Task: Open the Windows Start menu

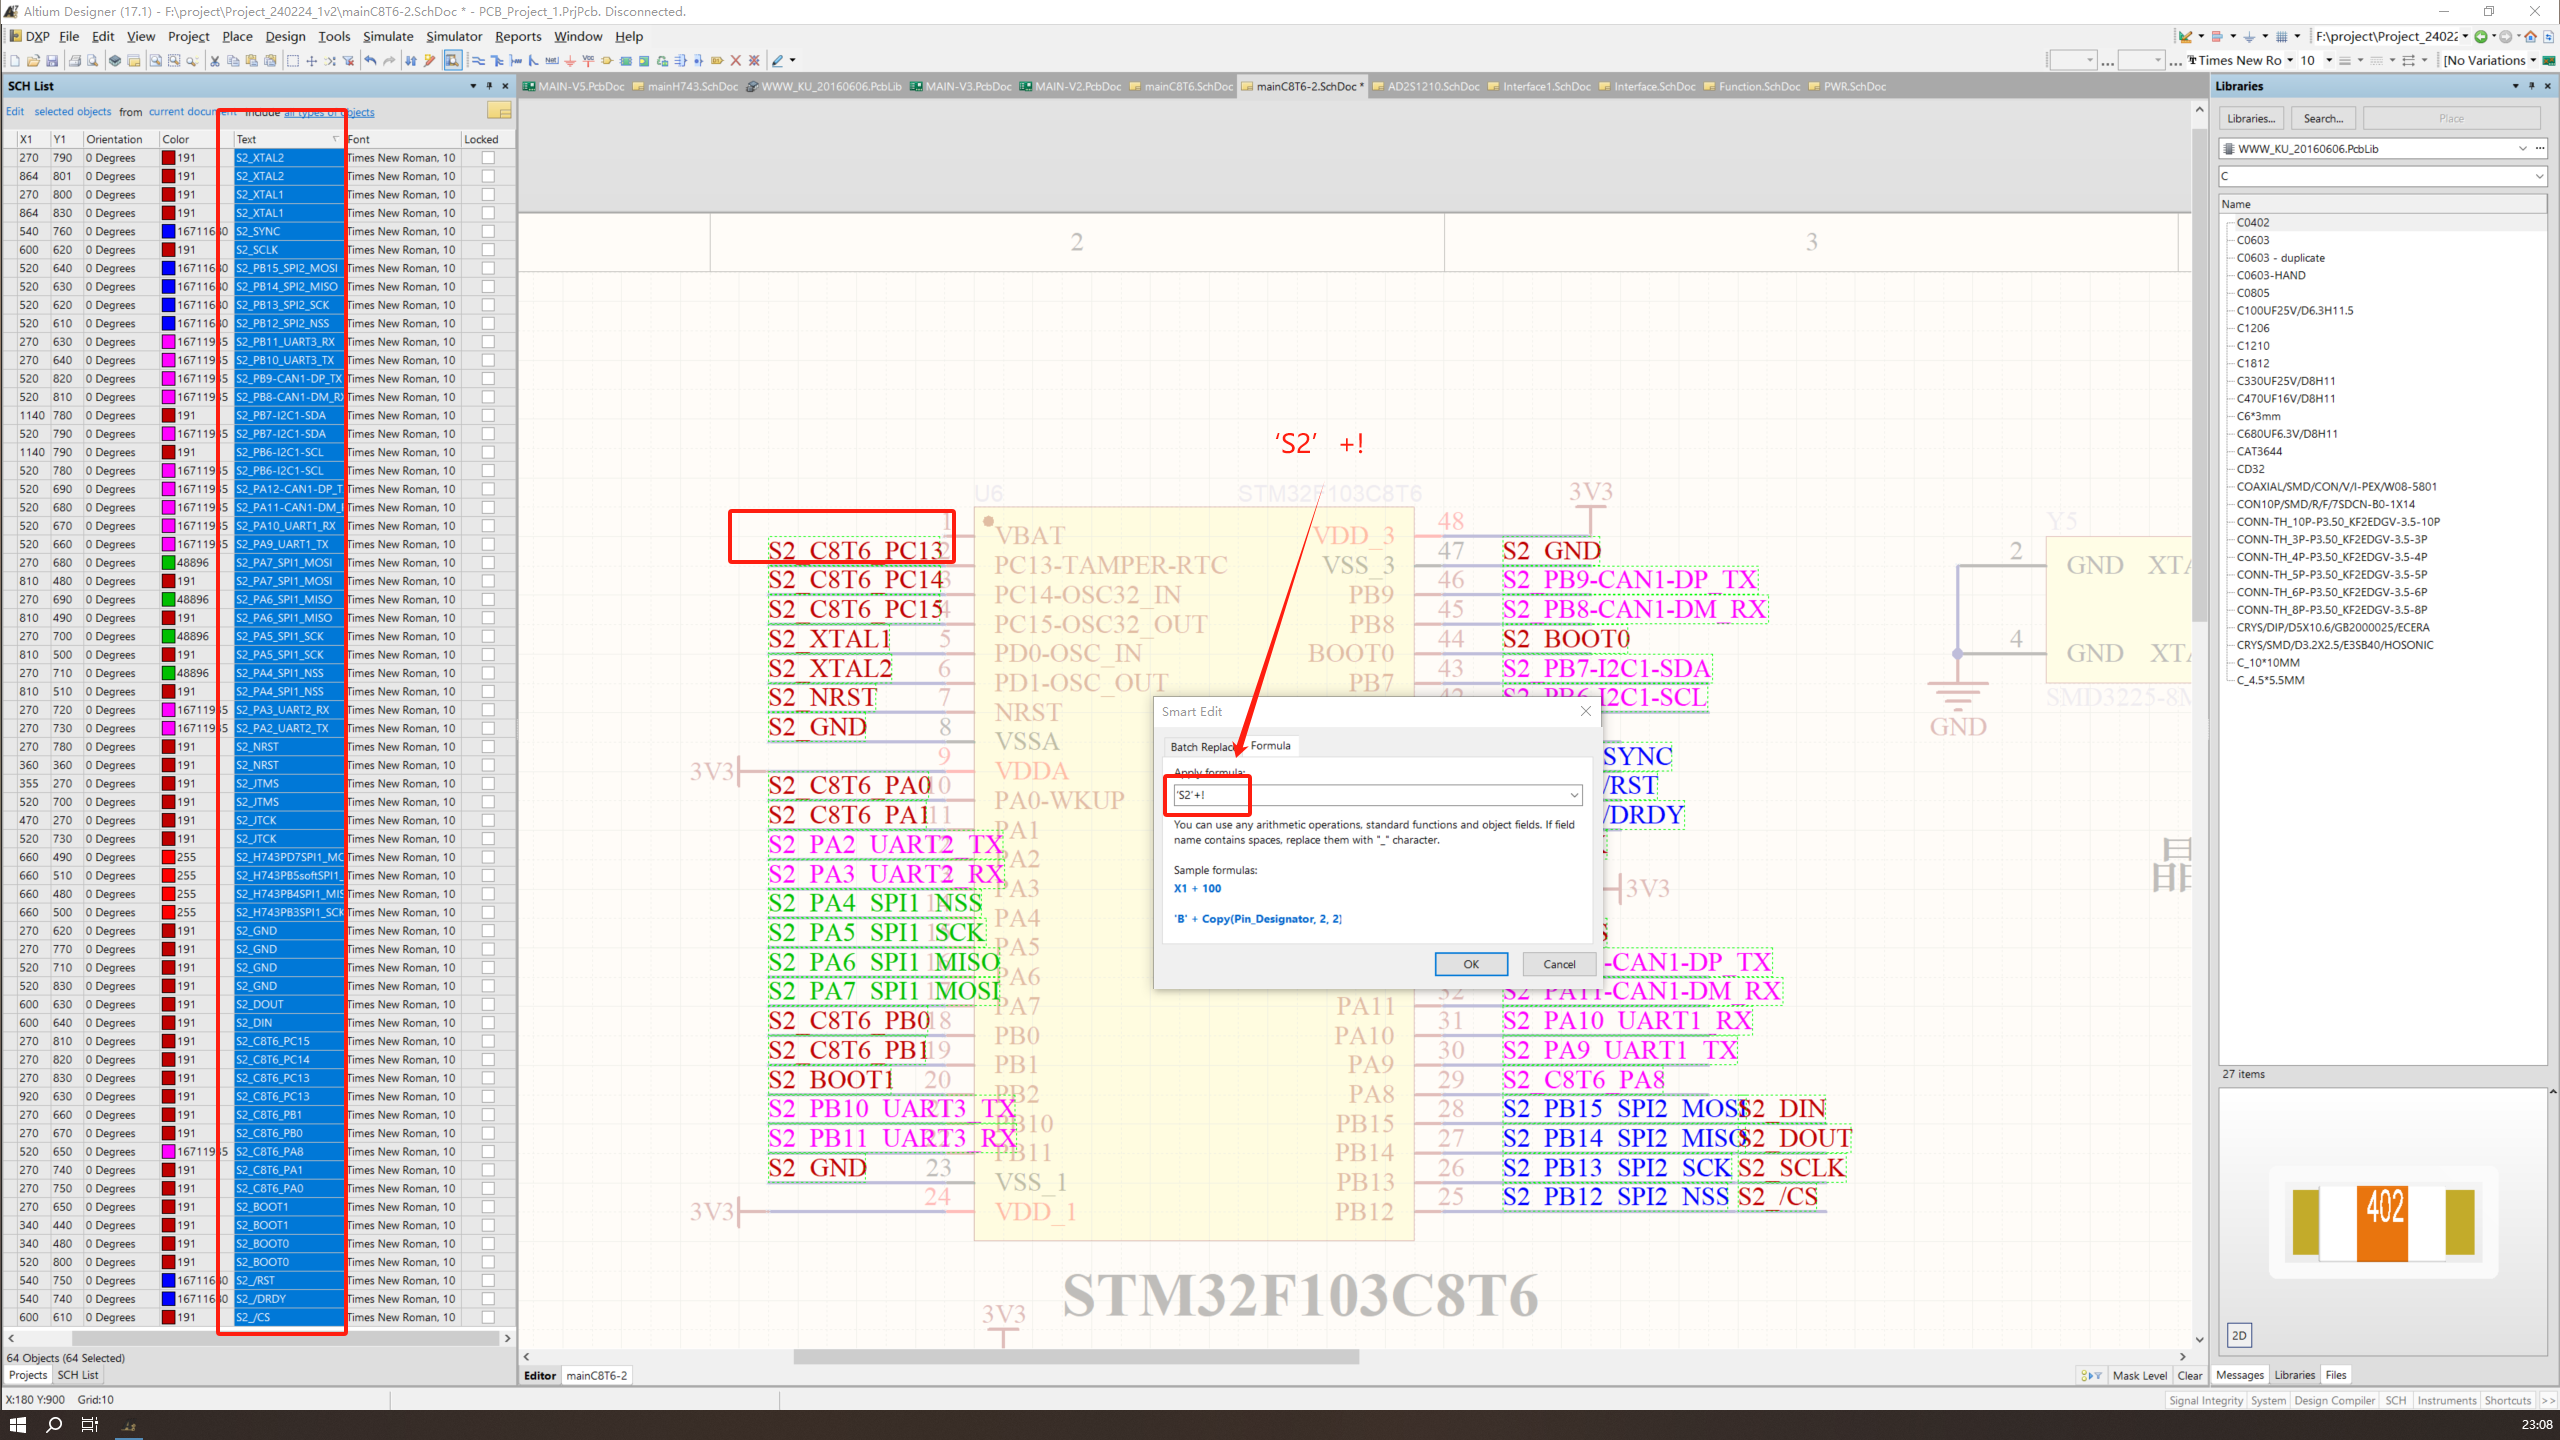Action: click(17, 1424)
